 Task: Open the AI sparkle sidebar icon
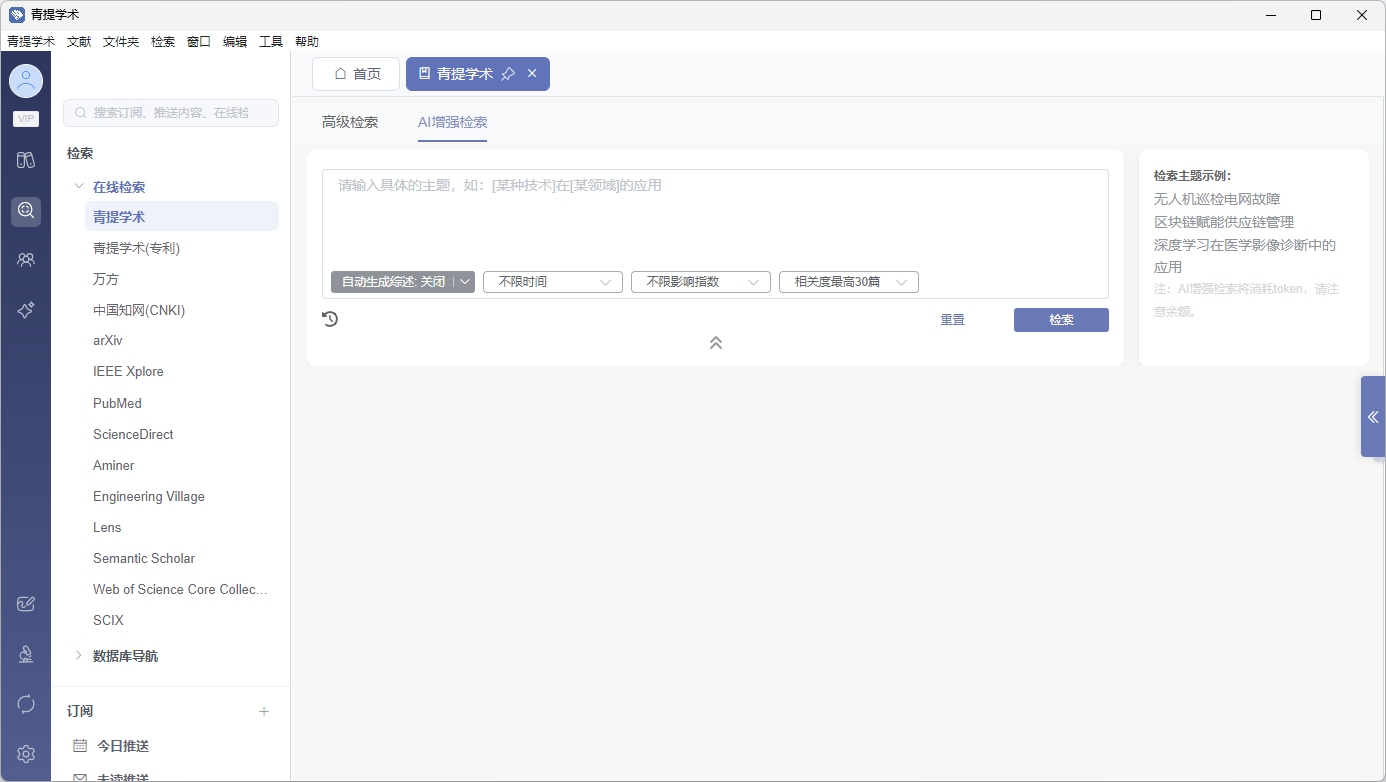click(x=26, y=311)
